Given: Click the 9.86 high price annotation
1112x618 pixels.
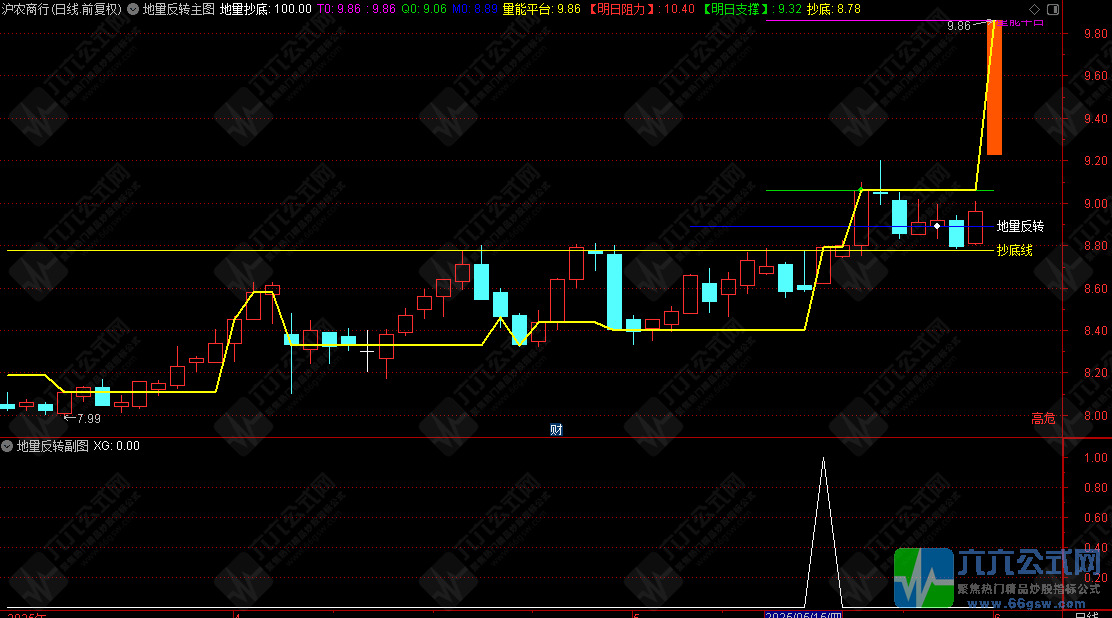Looking at the screenshot, I should (x=959, y=26).
